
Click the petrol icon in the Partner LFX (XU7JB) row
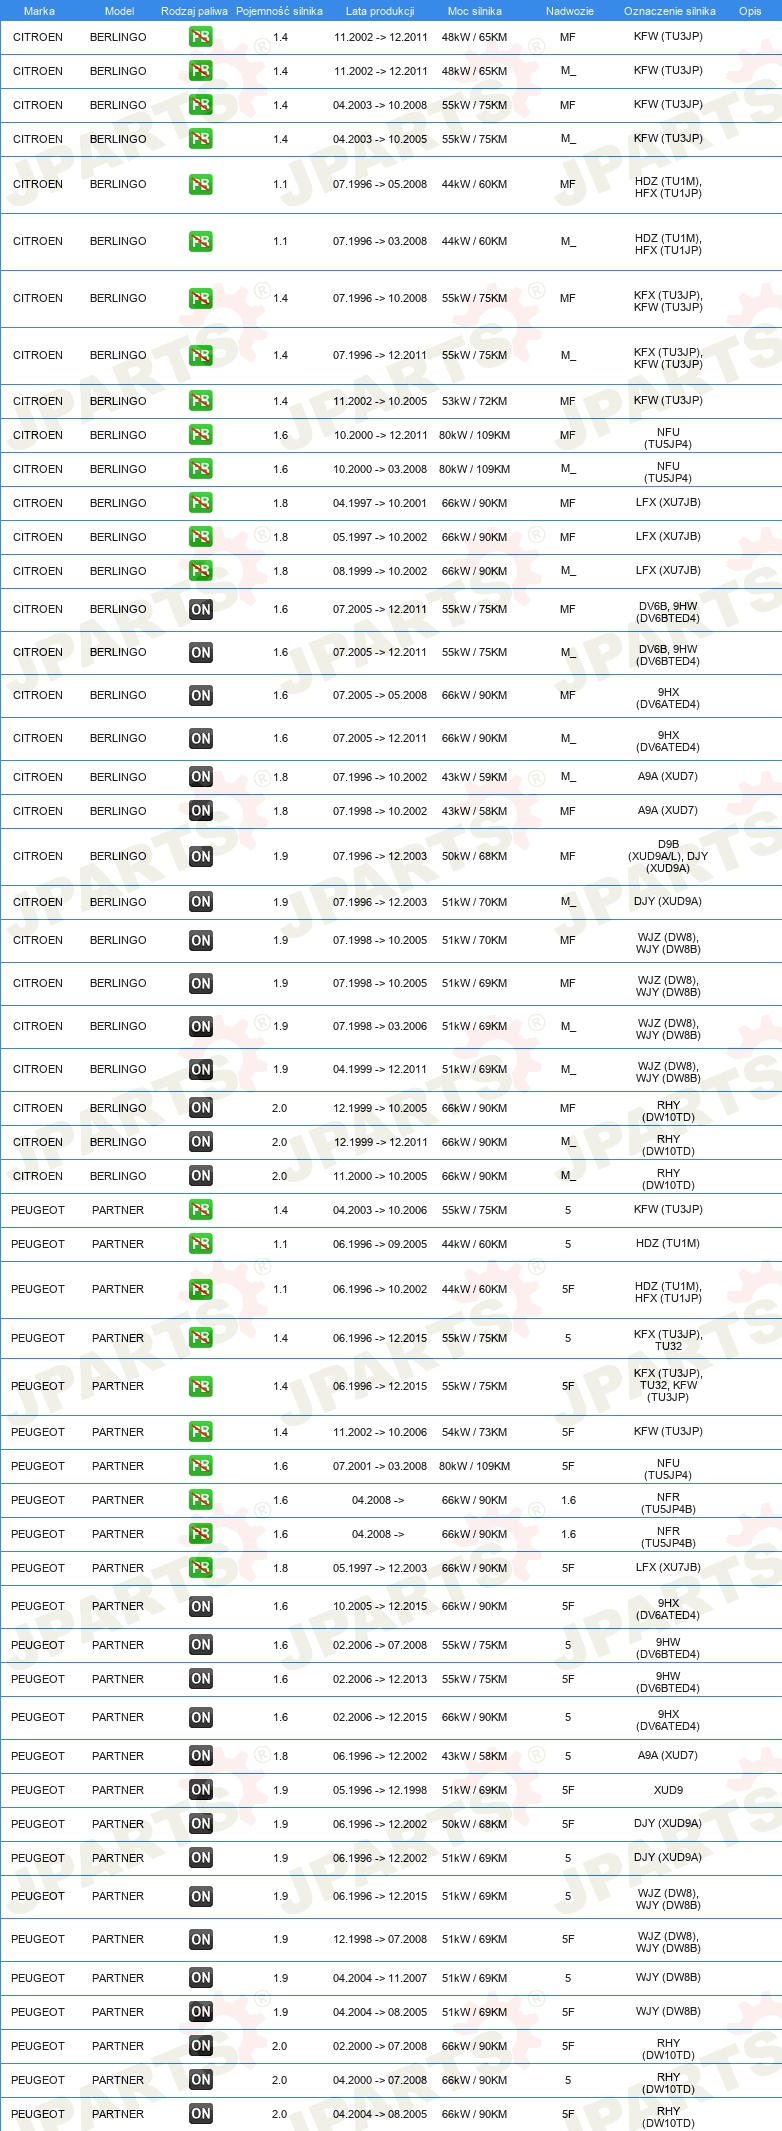[x=201, y=1568]
